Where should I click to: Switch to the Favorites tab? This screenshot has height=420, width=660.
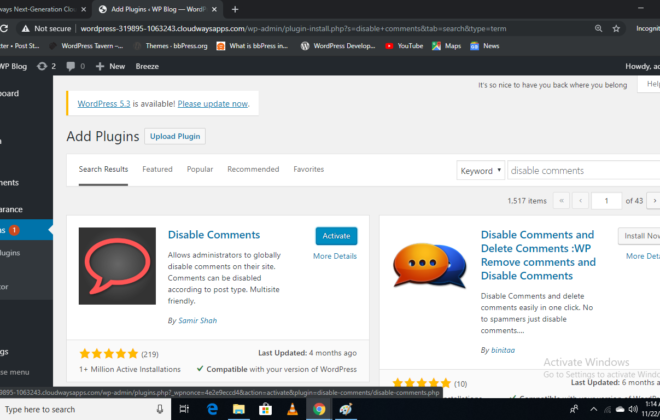309,169
